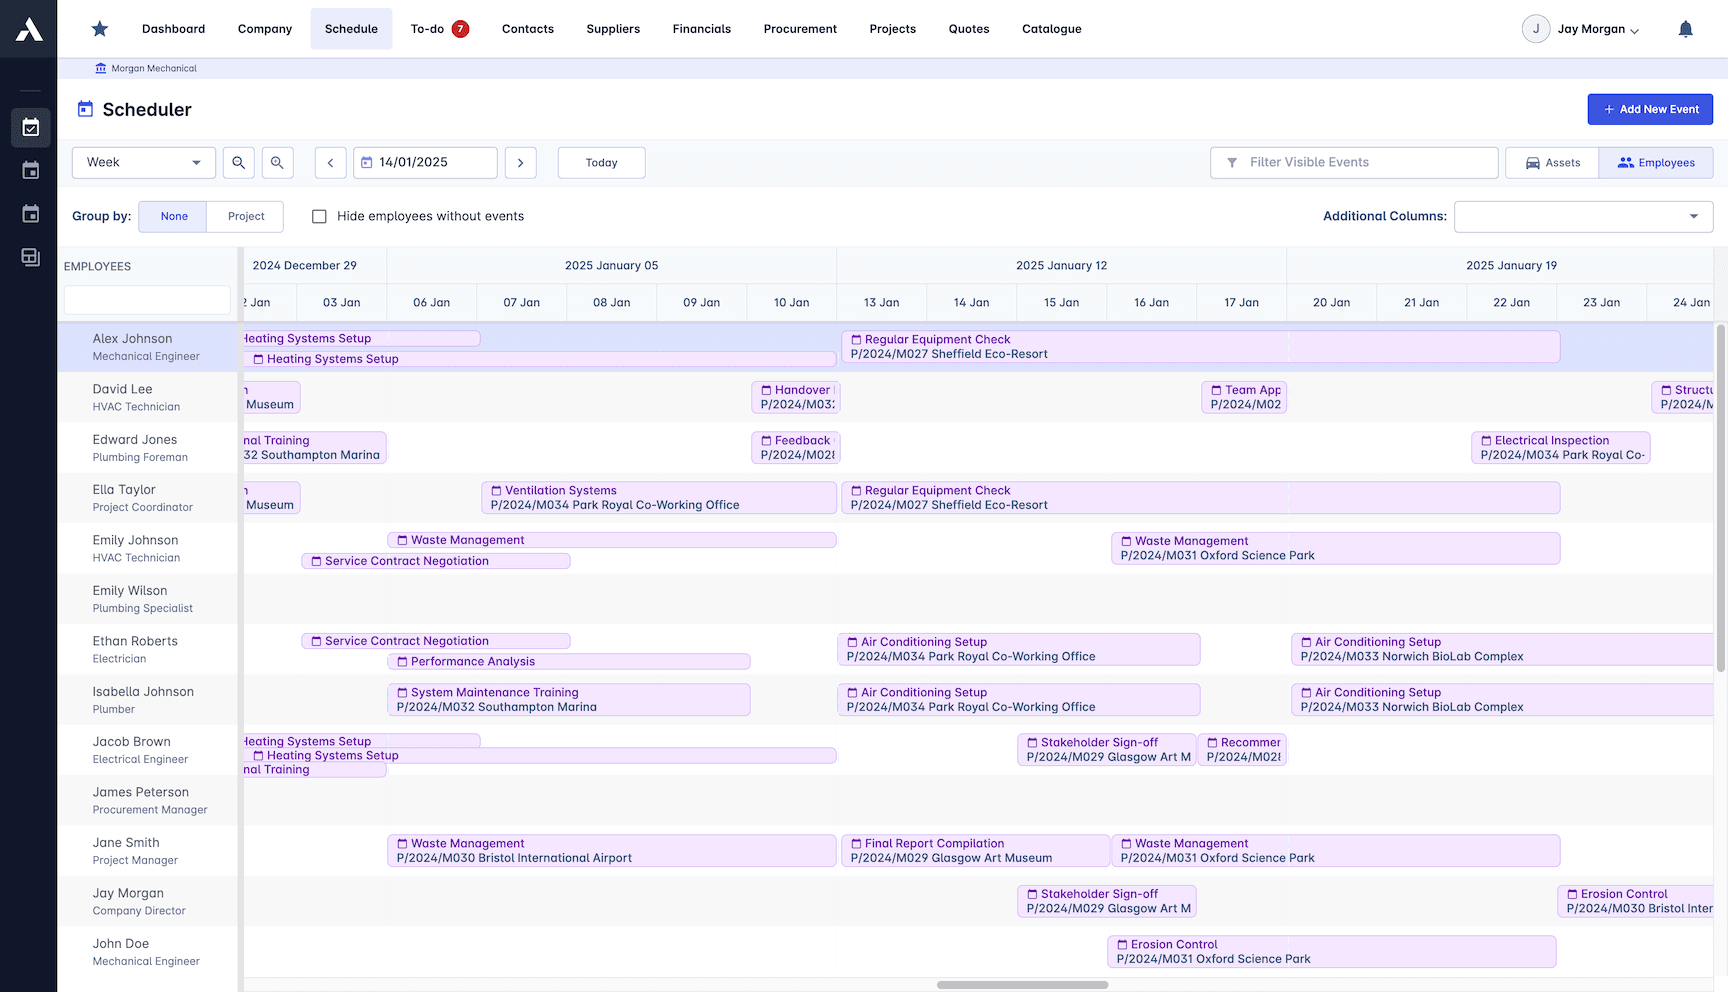This screenshot has height=992, width=1728.
Task: Switch to the Financials tab
Action: [x=701, y=28]
